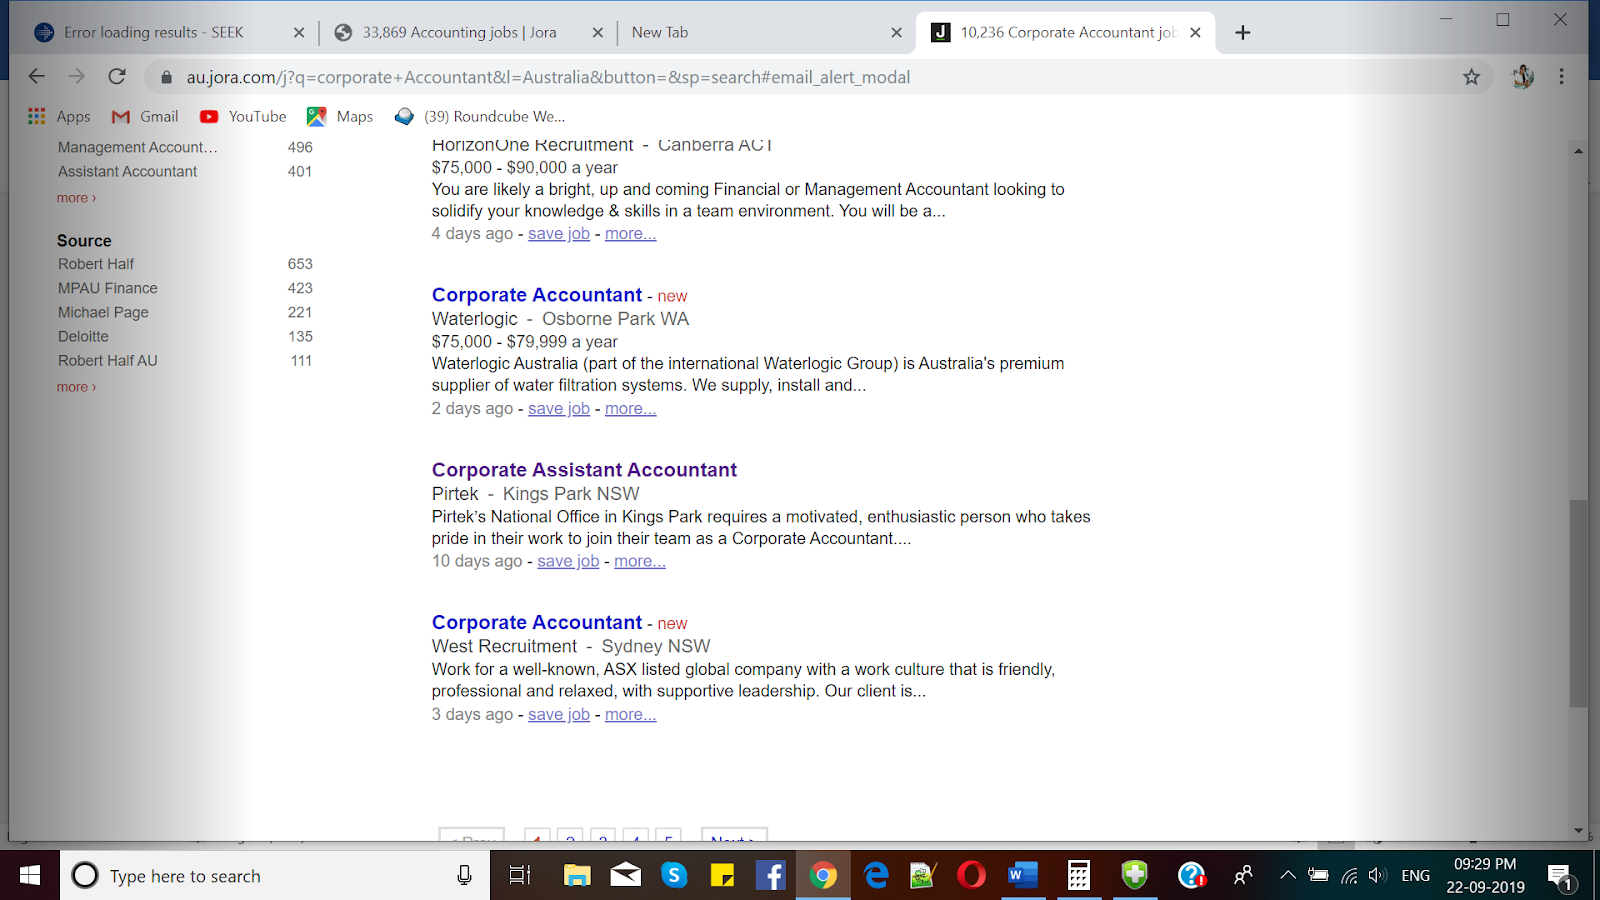
Task: Filter results by Deloitte source
Action: 83,336
